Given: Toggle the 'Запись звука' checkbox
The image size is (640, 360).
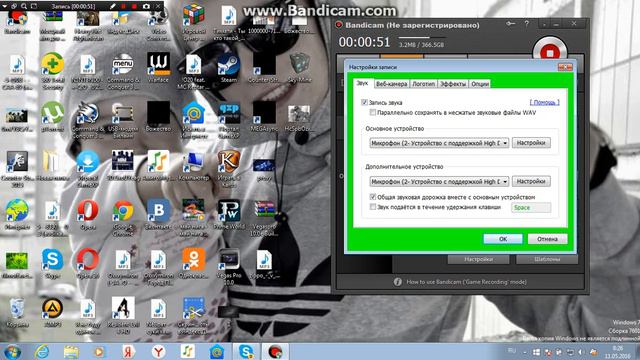Looking at the screenshot, I should [364, 102].
